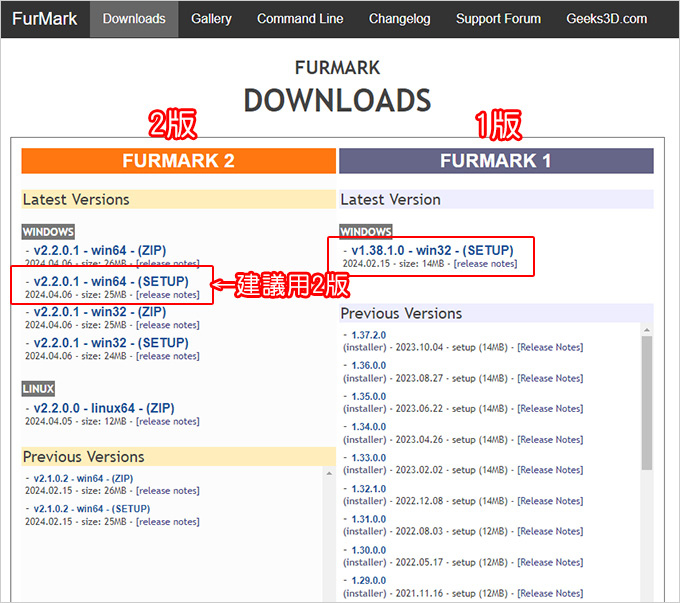Image resolution: width=680 pixels, height=603 pixels.
Task: Download FurMark 1.35.0.0 installer
Action: pos(369,397)
